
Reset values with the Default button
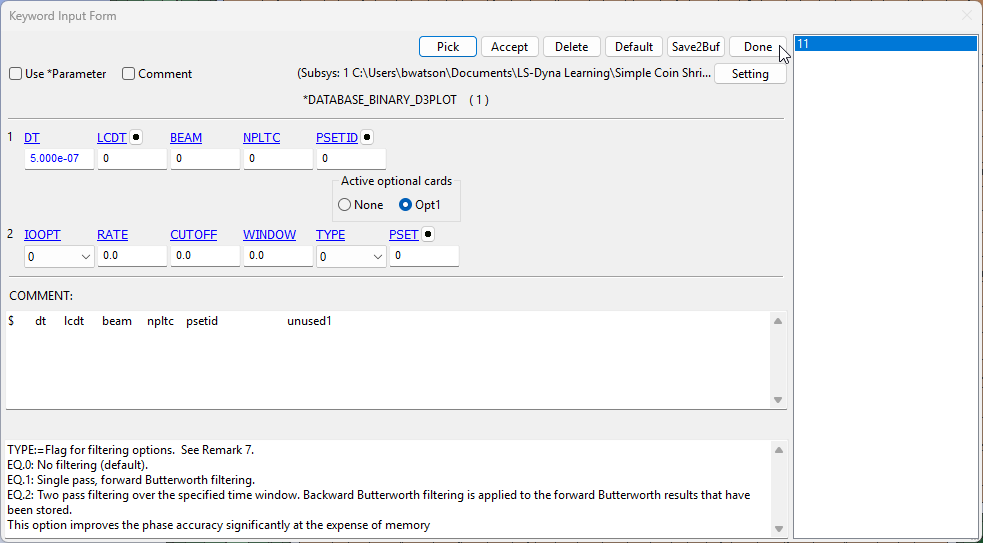tap(634, 47)
